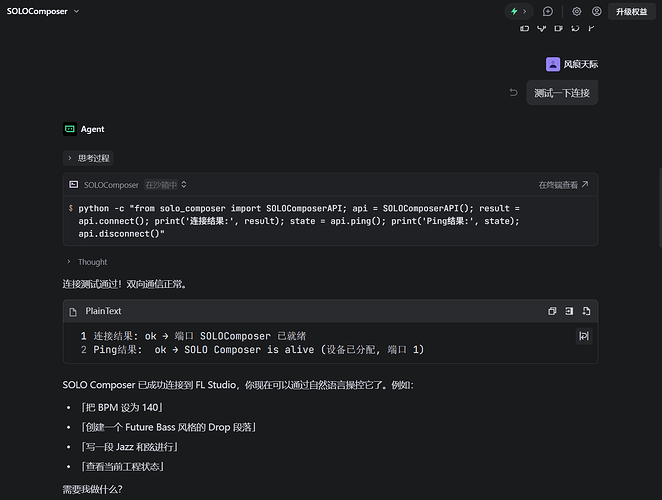Viewport: 662px width, 500px height.
Task: Copy the PlainText code block
Action: tap(552, 311)
